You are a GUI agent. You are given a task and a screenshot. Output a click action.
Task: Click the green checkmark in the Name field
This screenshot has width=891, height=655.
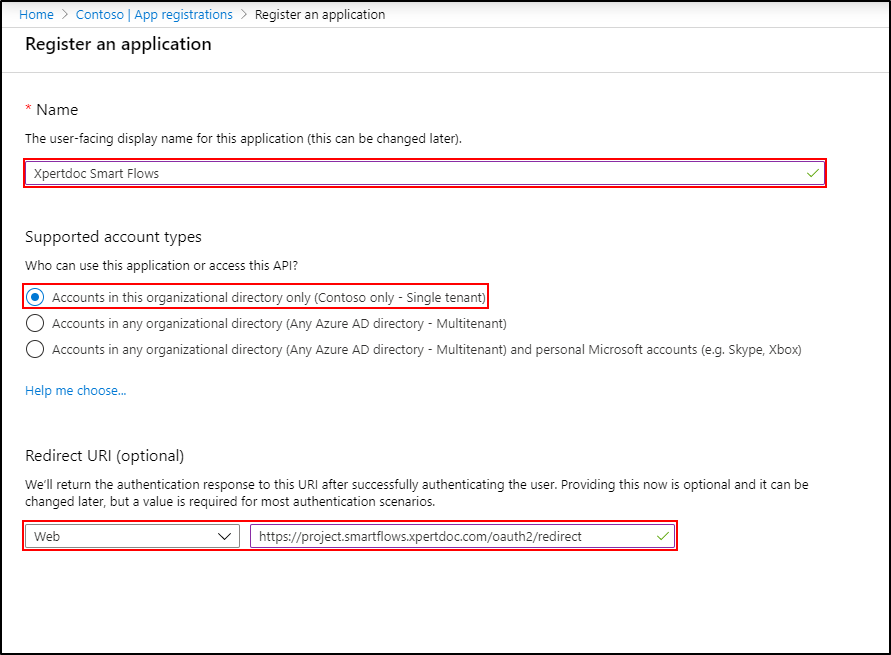click(x=813, y=173)
